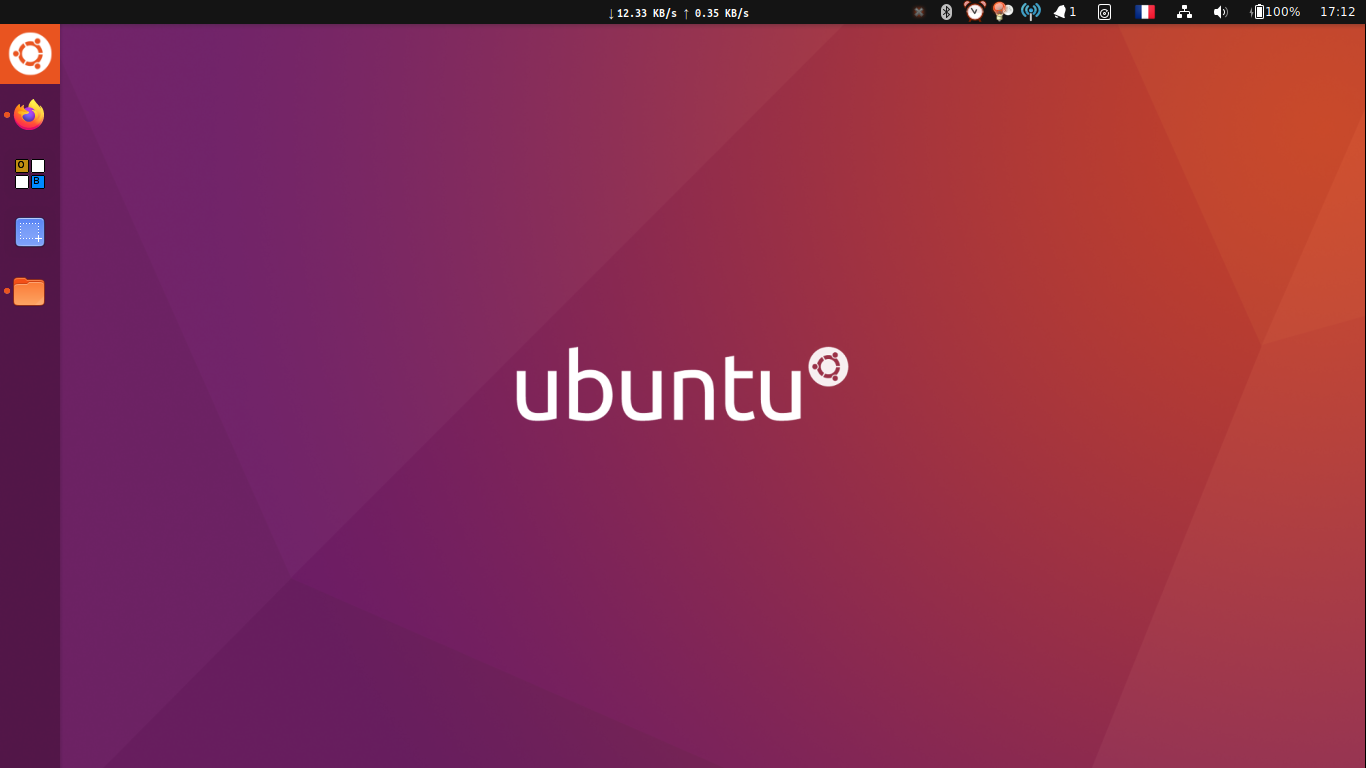The image size is (1366, 768).
Task: Open the 17:12 clock calendar menu
Action: point(1338,12)
